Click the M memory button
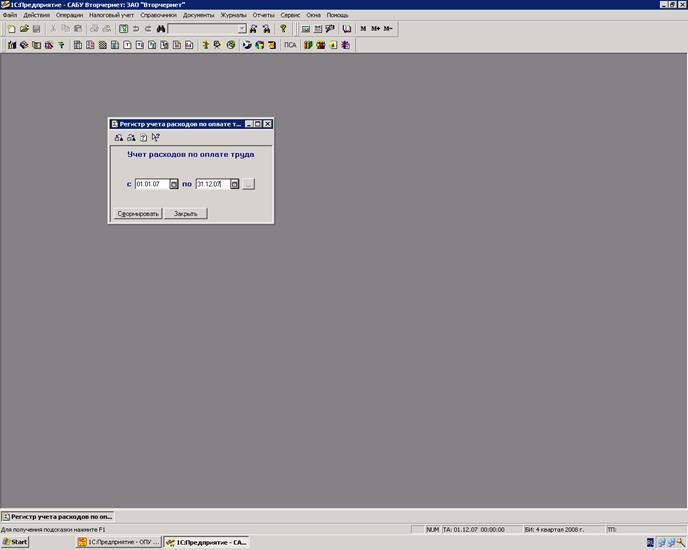Viewport: 688px width, 550px height. 363,29
